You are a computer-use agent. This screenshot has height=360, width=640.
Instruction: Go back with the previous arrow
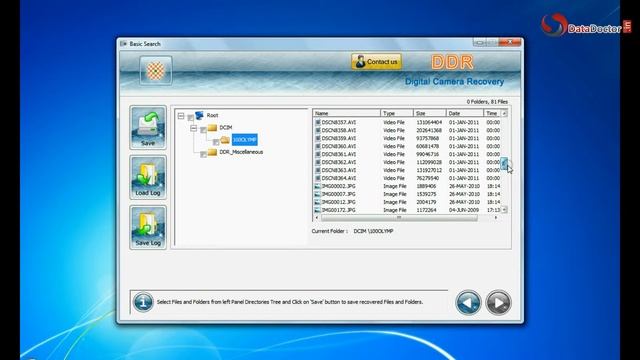click(x=468, y=302)
